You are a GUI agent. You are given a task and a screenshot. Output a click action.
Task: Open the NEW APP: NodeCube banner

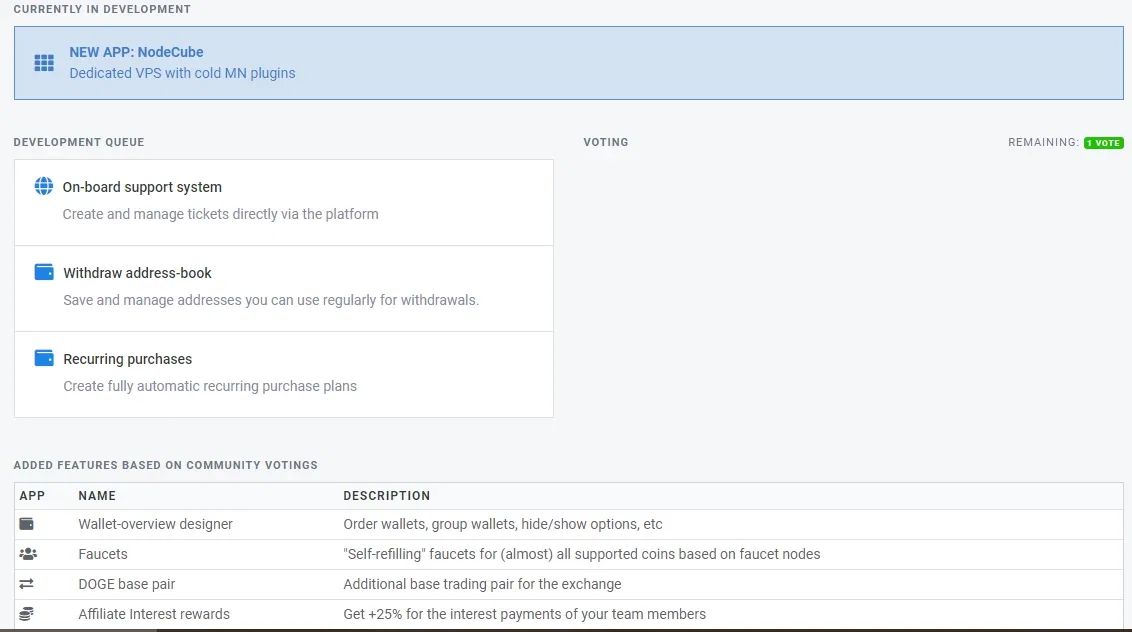click(x=569, y=63)
